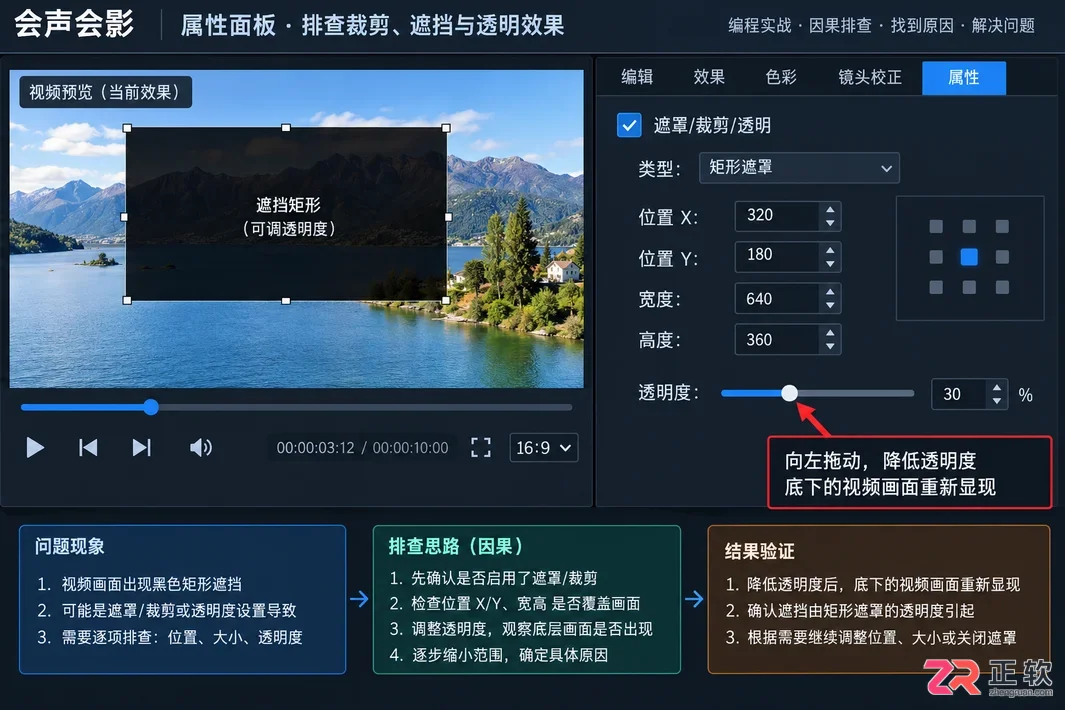1065x710 pixels.
Task: Select the middle-right anchor point
Action: tap(1002, 257)
